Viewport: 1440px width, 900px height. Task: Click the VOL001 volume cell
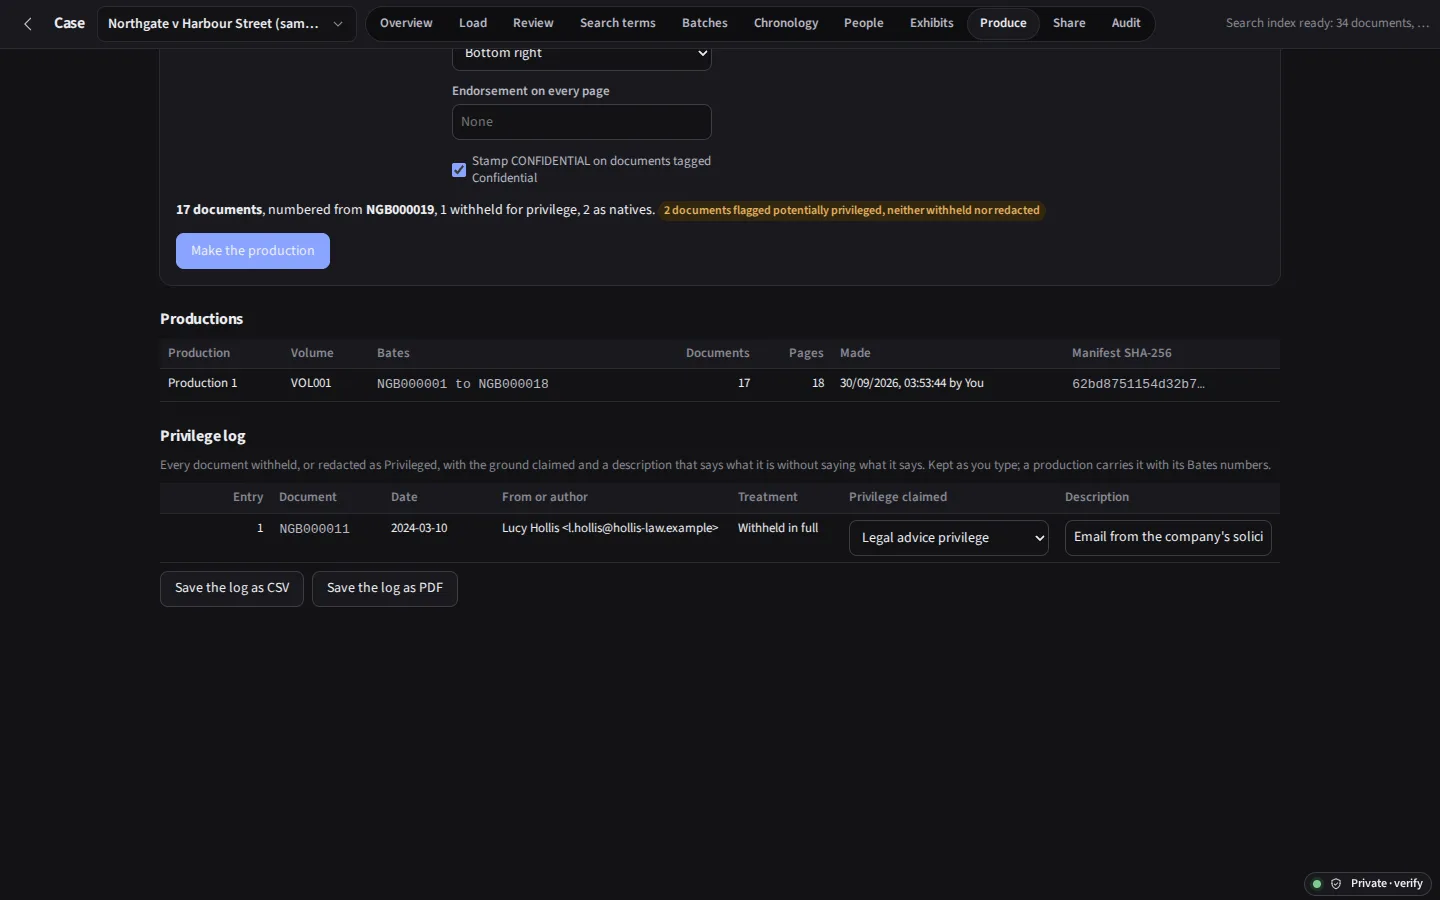(311, 384)
